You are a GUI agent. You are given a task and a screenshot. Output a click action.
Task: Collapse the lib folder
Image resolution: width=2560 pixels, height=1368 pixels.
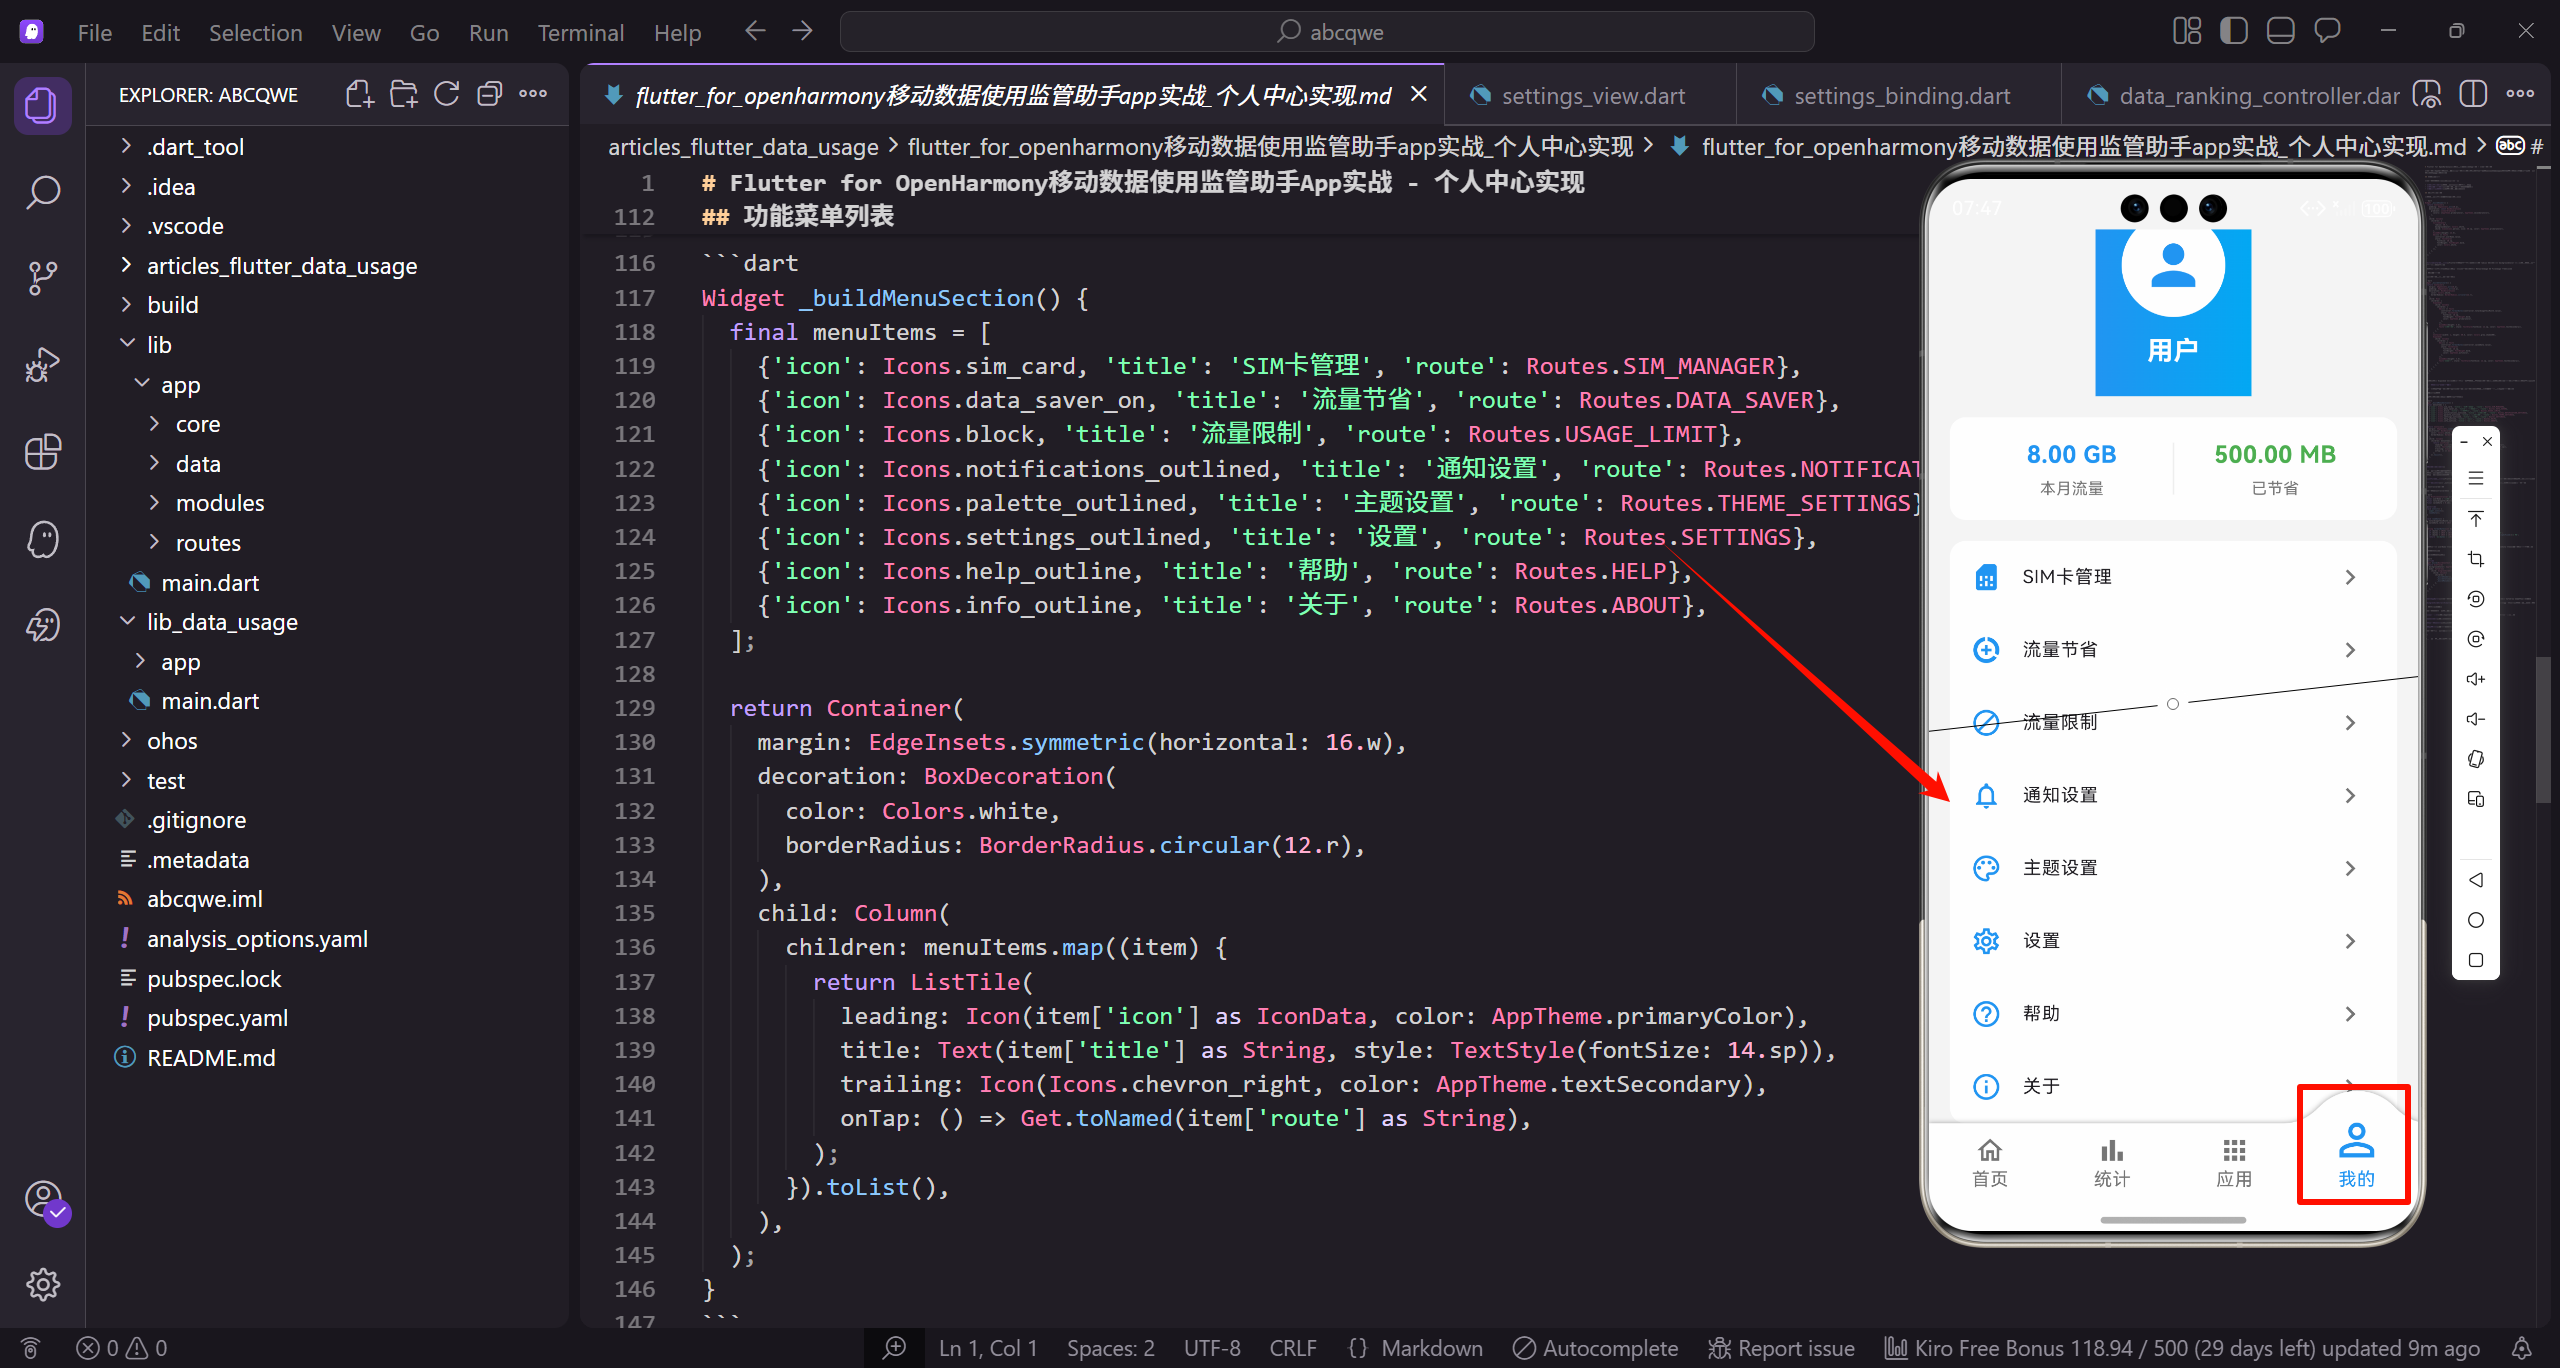(x=159, y=345)
